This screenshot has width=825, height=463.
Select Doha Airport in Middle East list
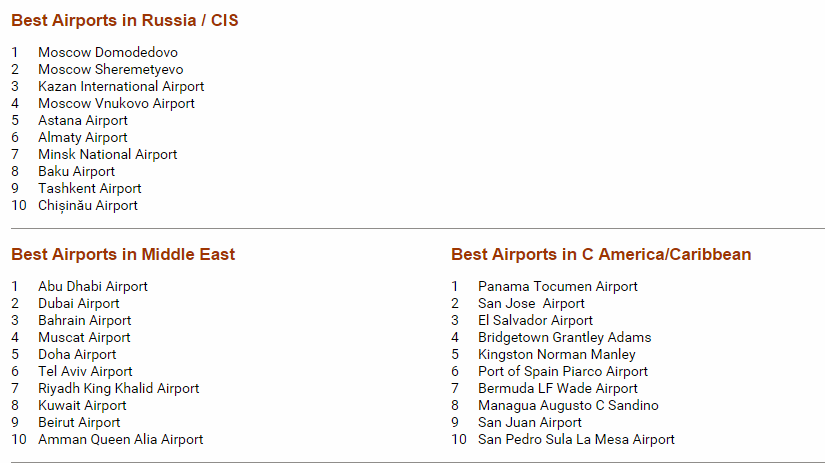(x=77, y=355)
